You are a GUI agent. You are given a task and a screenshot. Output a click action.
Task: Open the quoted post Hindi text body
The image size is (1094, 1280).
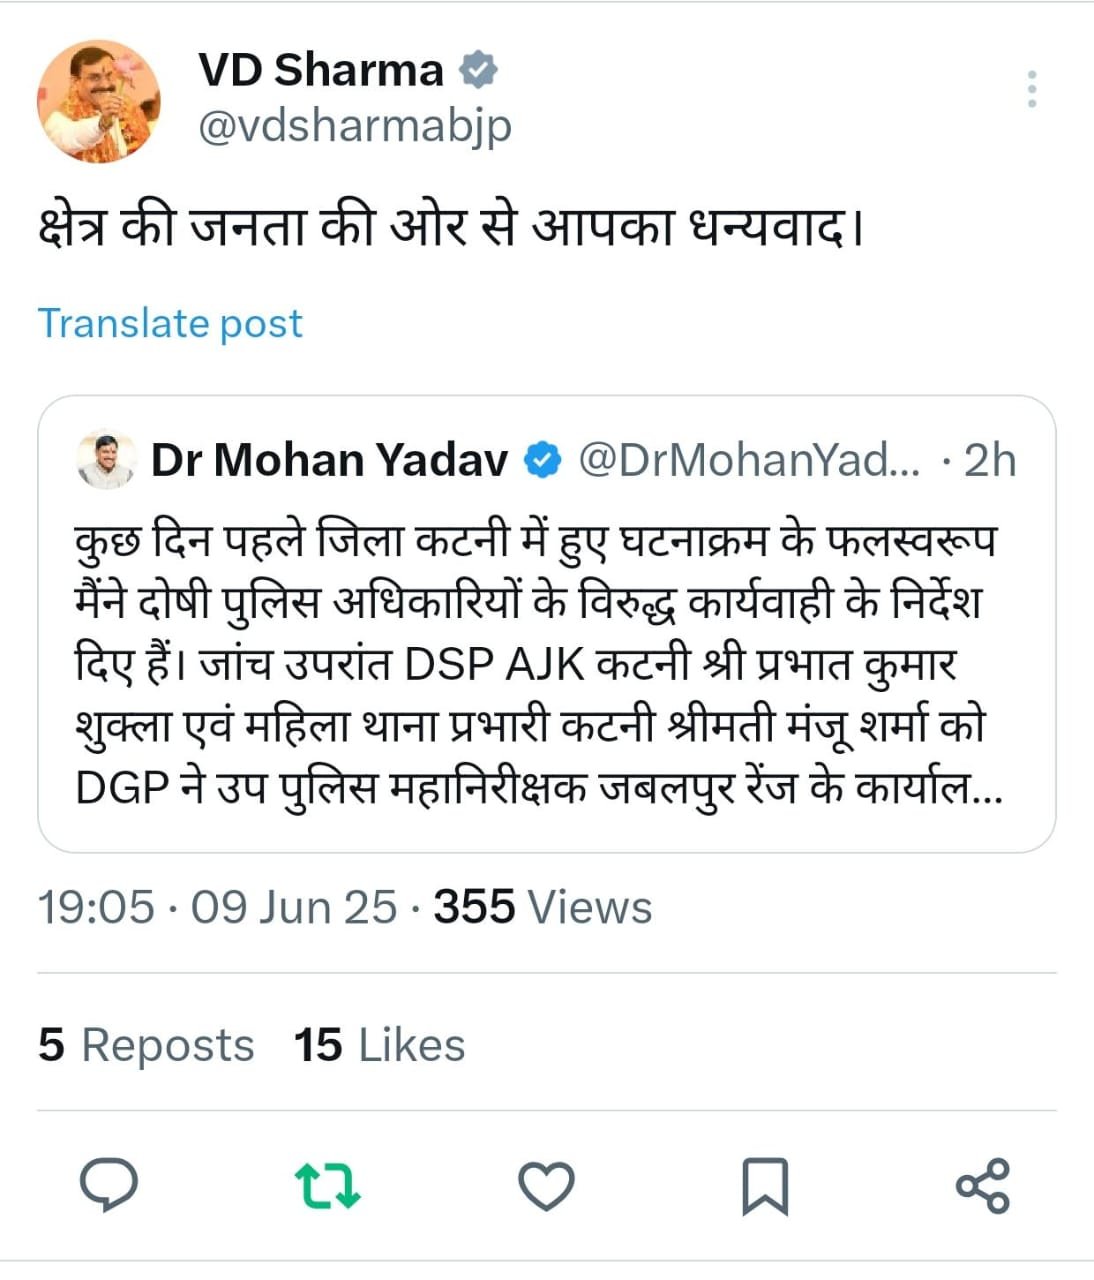click(539, 664)
